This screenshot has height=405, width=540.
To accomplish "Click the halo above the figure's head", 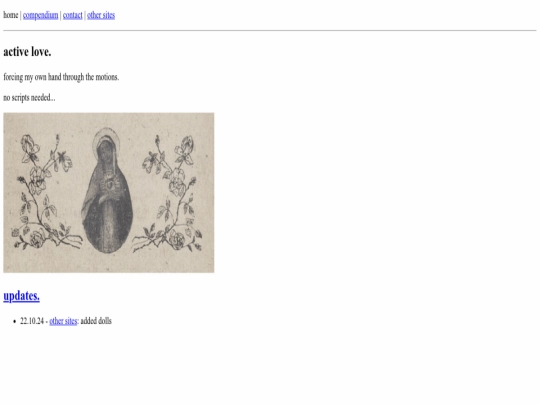I will pos(106,134).
